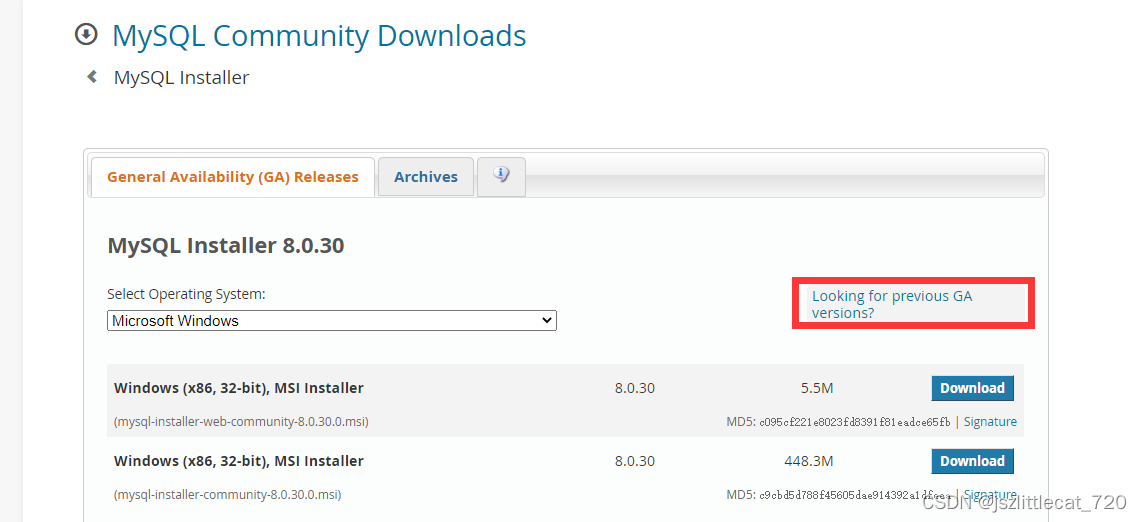Click the MySQL Installer 8.0.30 heading

coord(226,245)
